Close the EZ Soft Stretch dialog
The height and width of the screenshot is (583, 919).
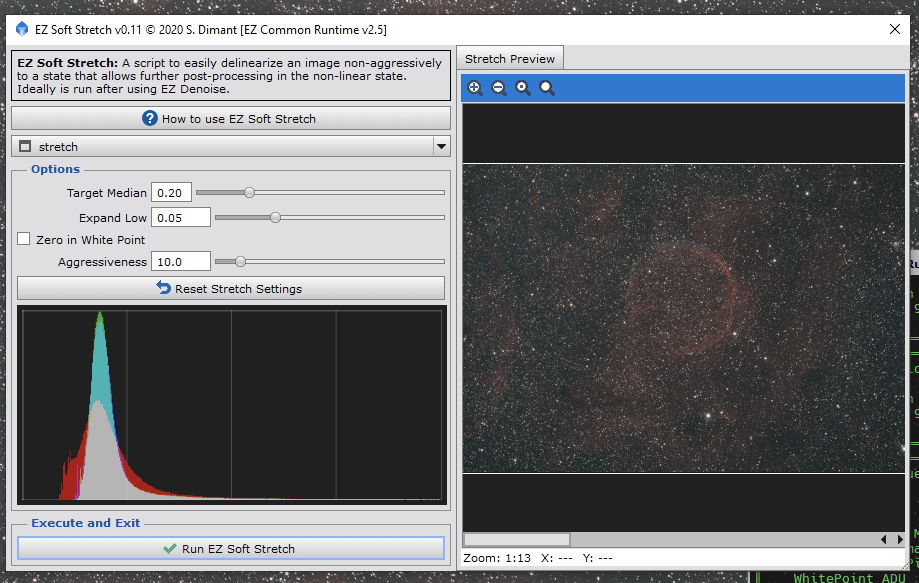pyautogui.click(x=894, y=29)
